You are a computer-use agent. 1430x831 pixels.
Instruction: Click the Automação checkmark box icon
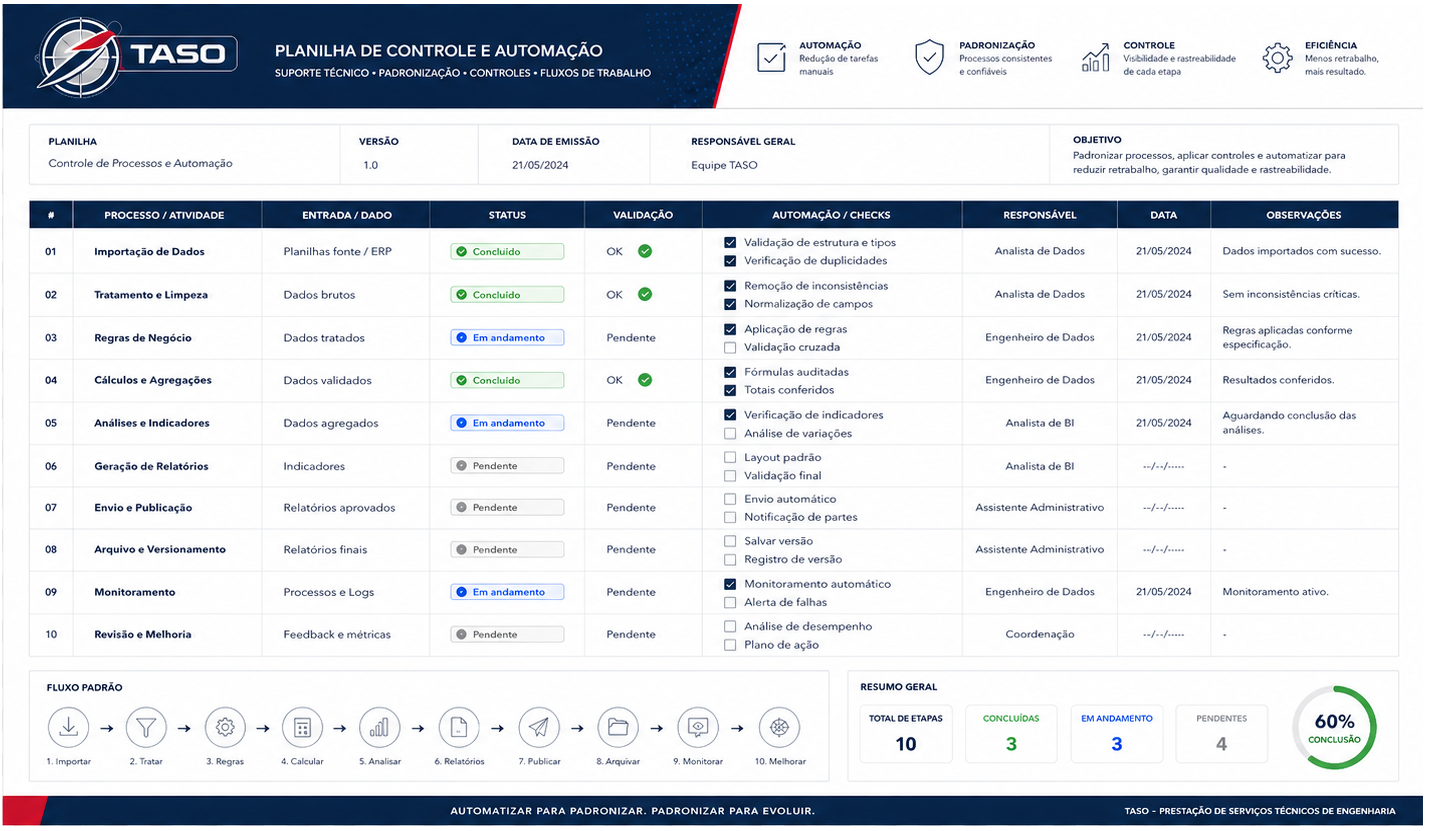pyautogui.click(x=771, y=58)
